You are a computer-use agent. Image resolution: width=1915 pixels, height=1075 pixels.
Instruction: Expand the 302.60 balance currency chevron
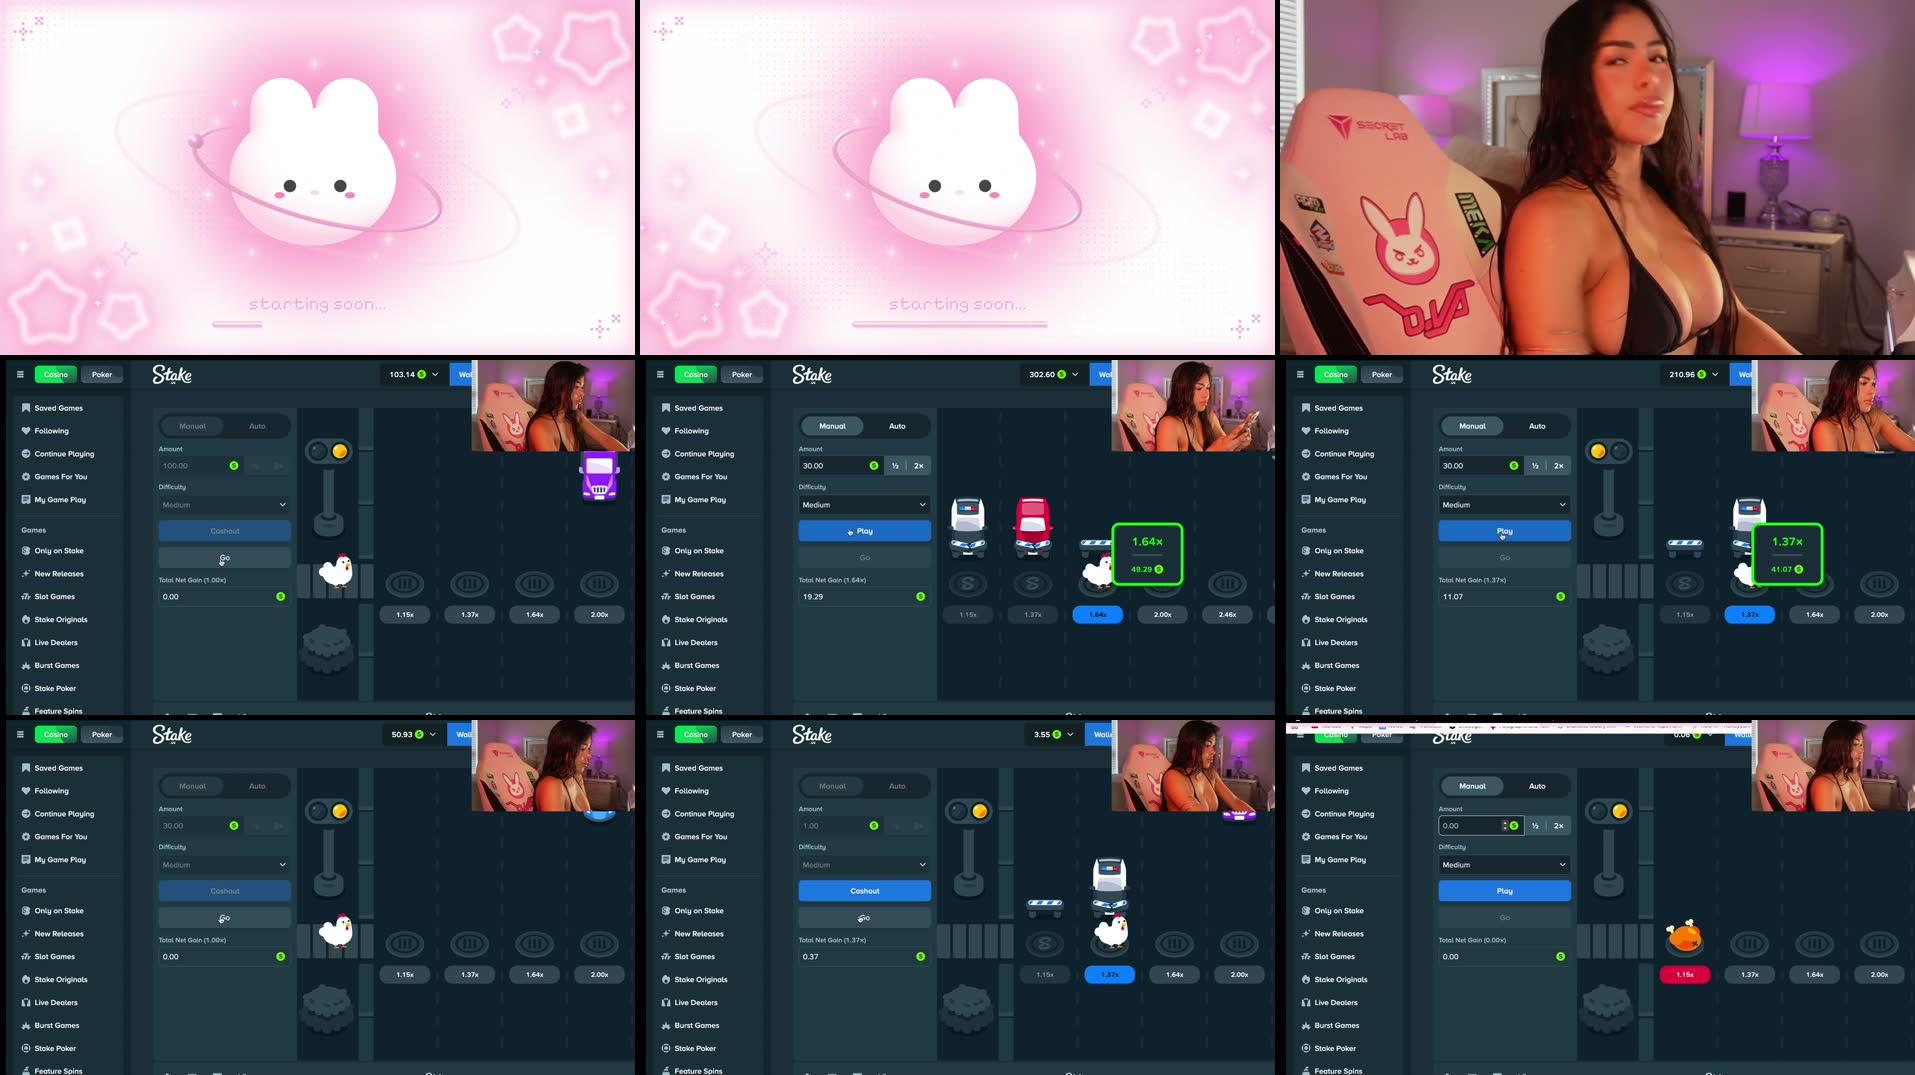pos(1075,374)
